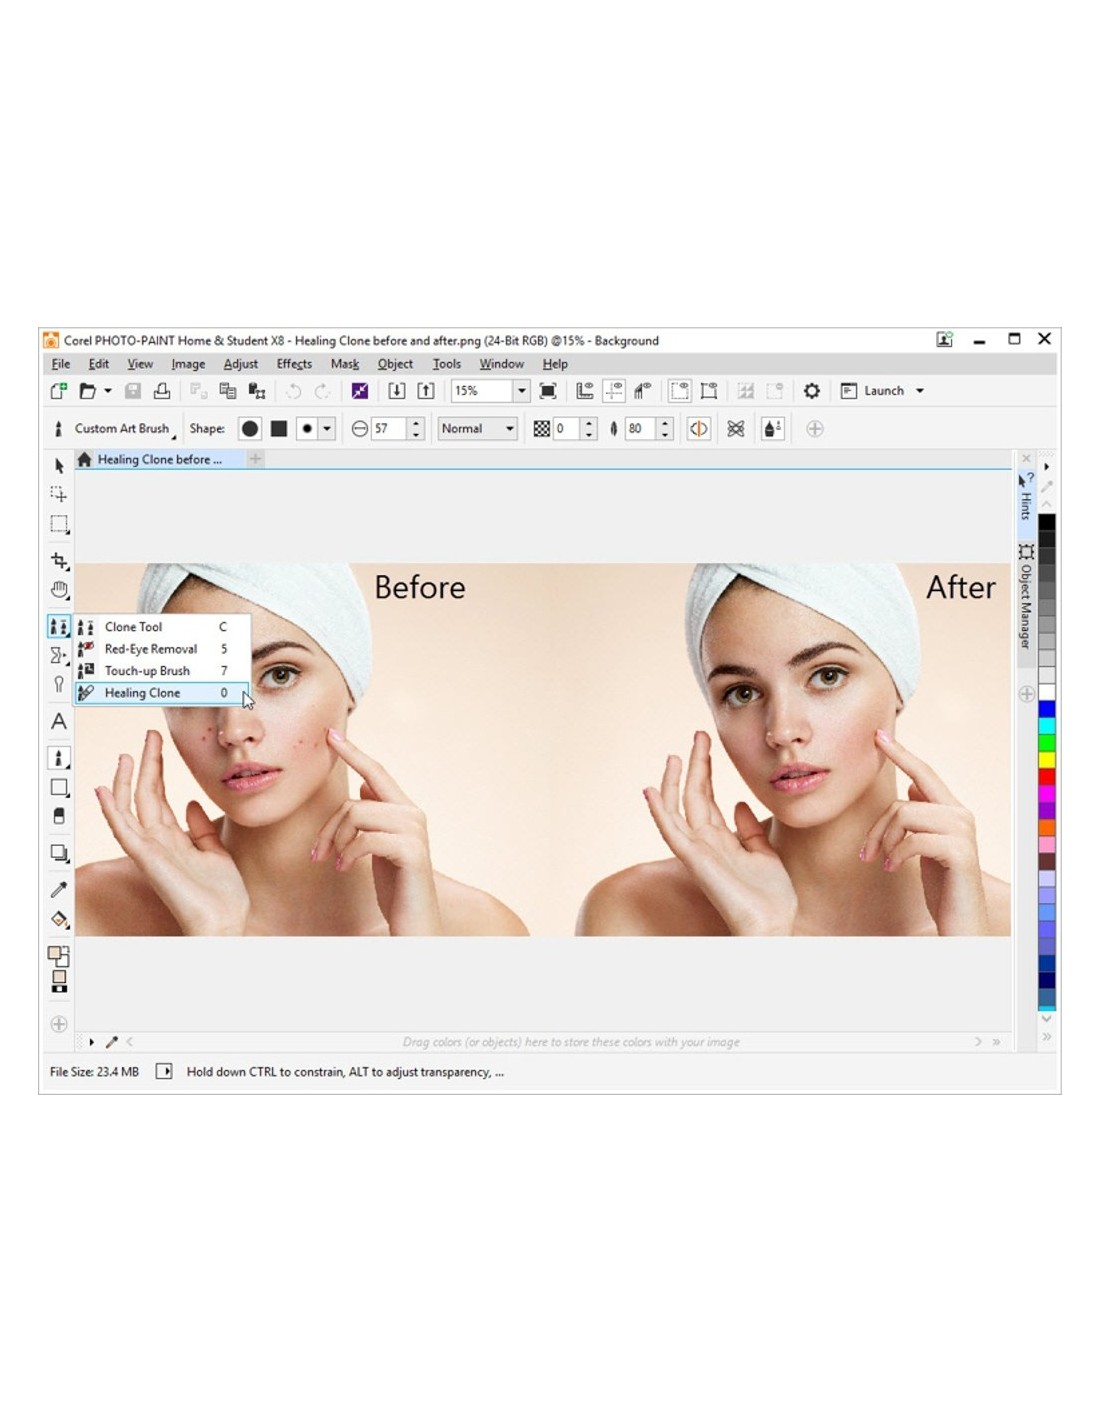
Task: Open the Options gear icon
Action: pos(811,391)
